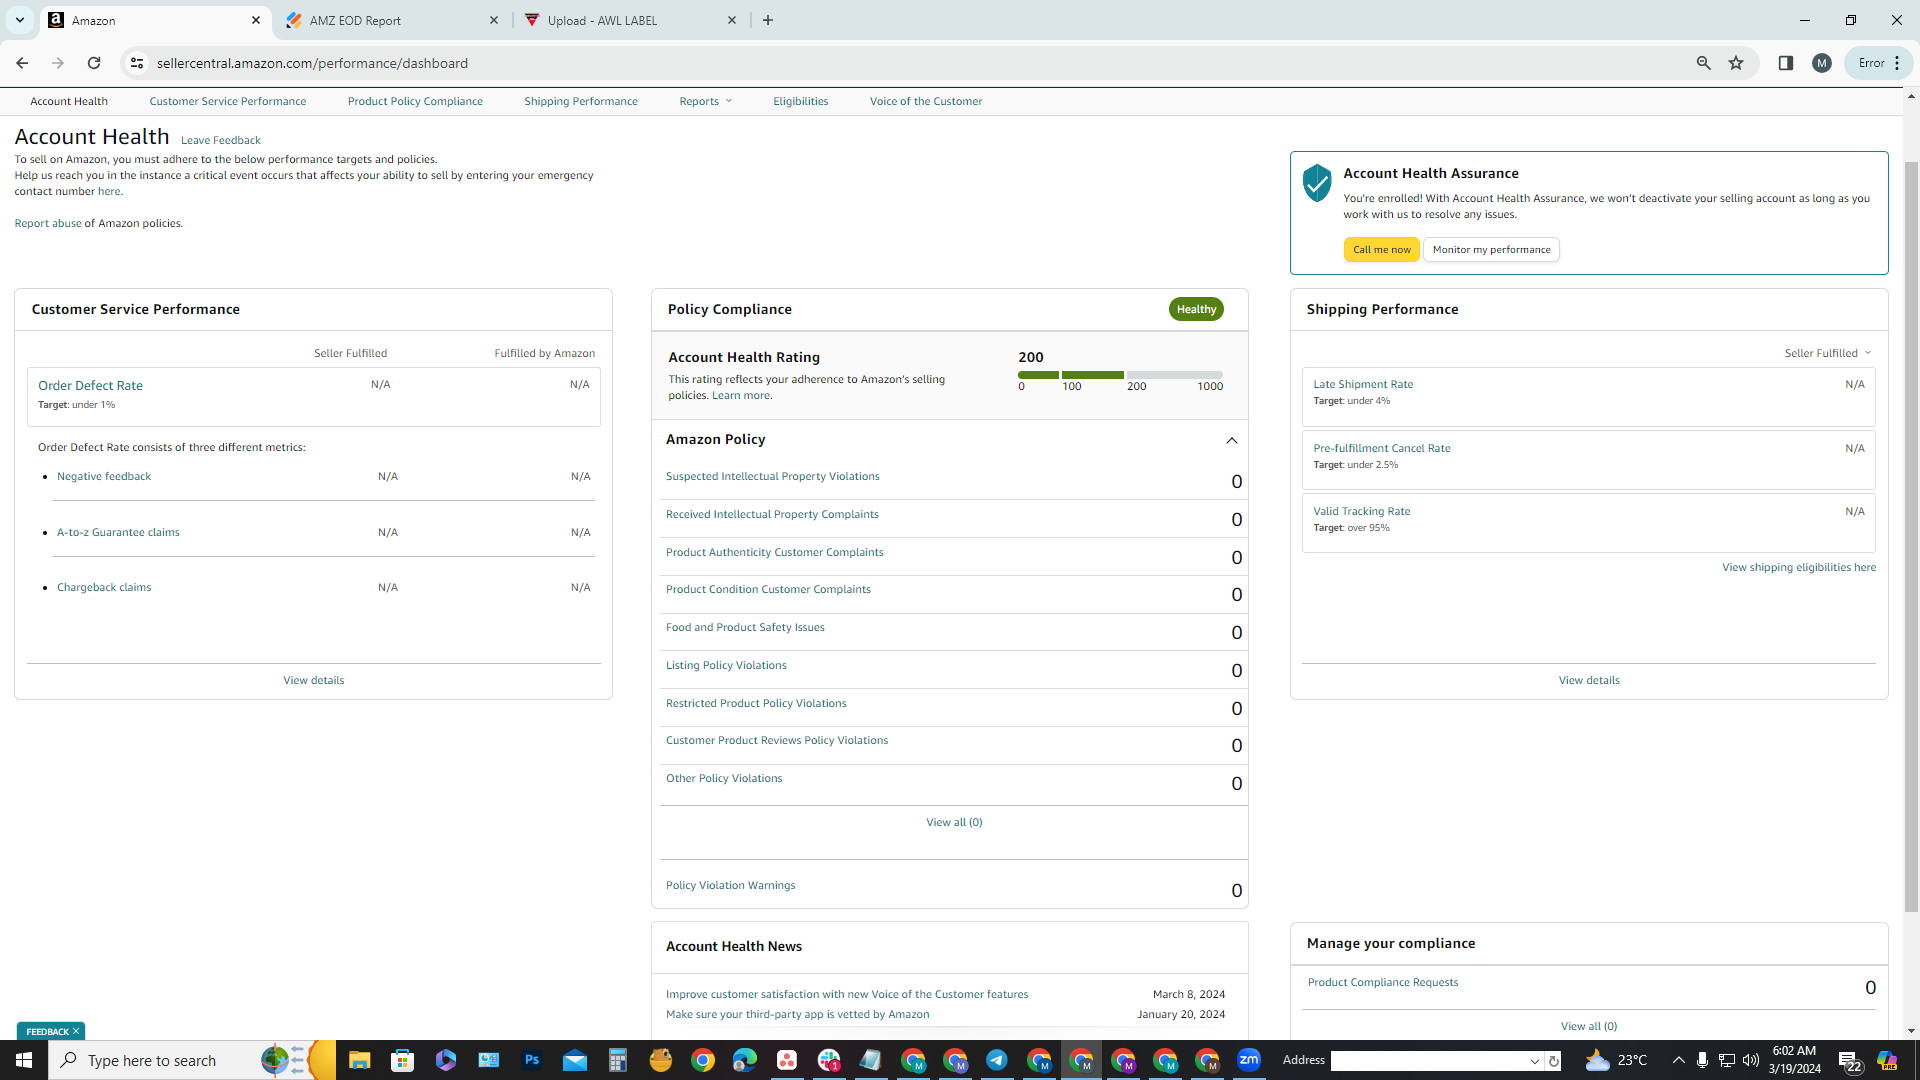The width and height of the screenshot is (1920, 1080).
Task: Click the browser forward arrow
Action: (x=58, y=63)
